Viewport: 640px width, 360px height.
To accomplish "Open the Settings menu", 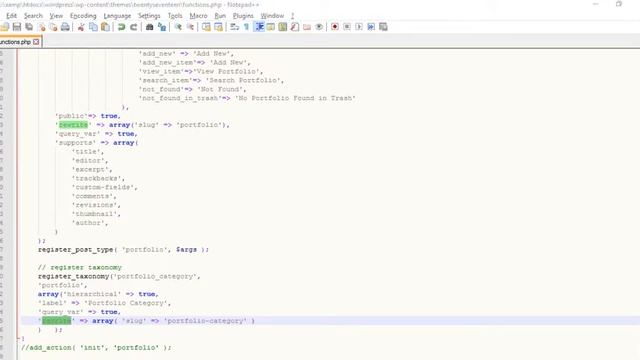I will click(149, 16).
